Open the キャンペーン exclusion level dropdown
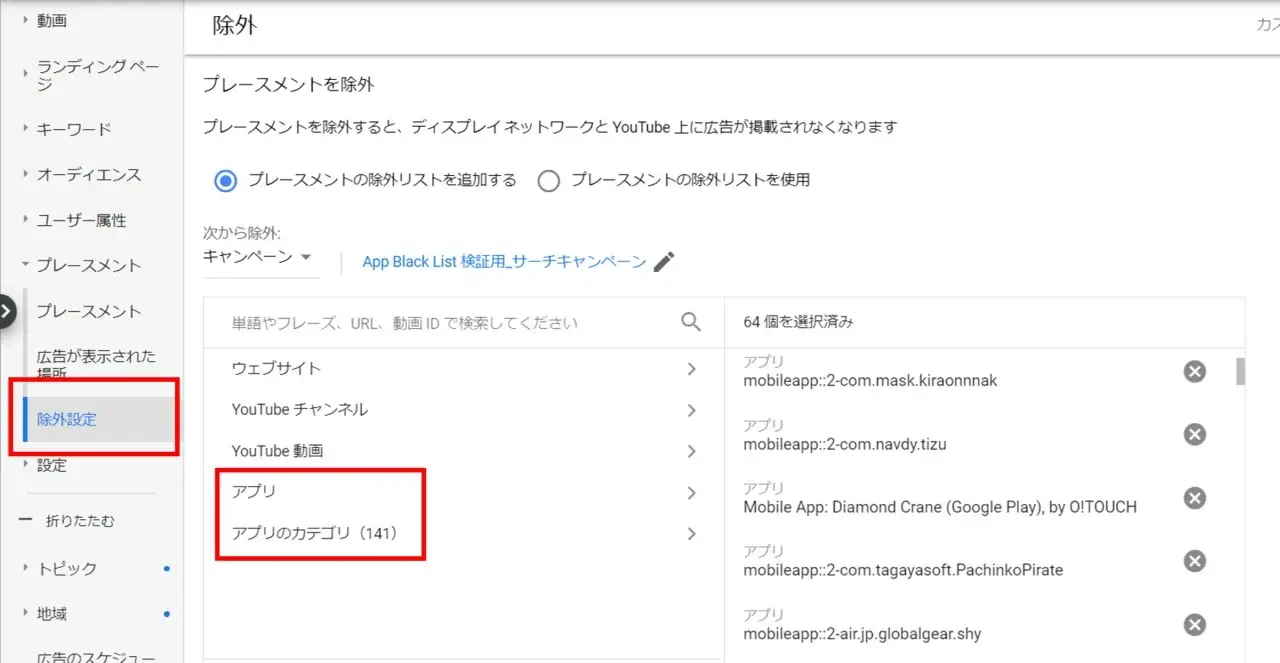Screen dimensions: 1280x663 point(259,257)
